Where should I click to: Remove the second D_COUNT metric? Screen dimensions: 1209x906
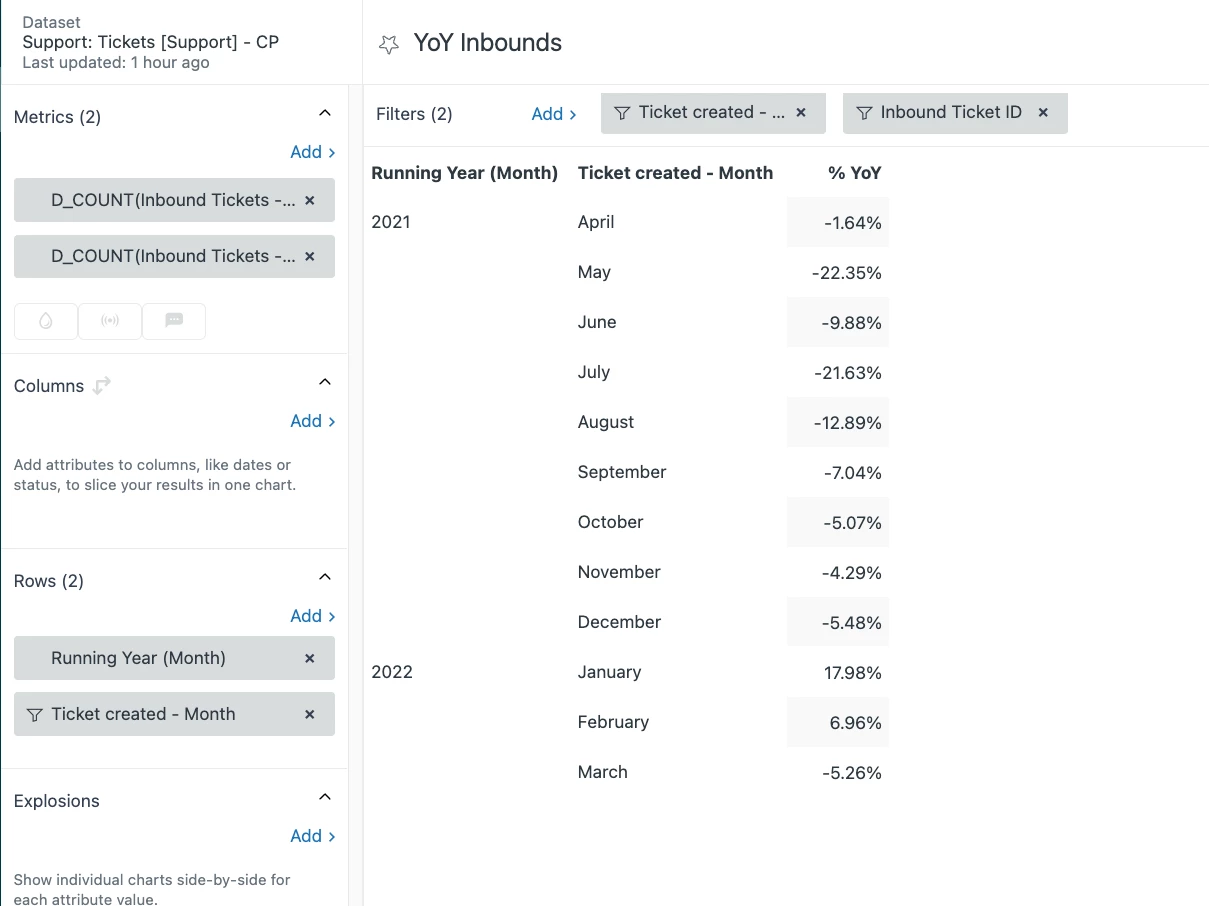[310, 256]
